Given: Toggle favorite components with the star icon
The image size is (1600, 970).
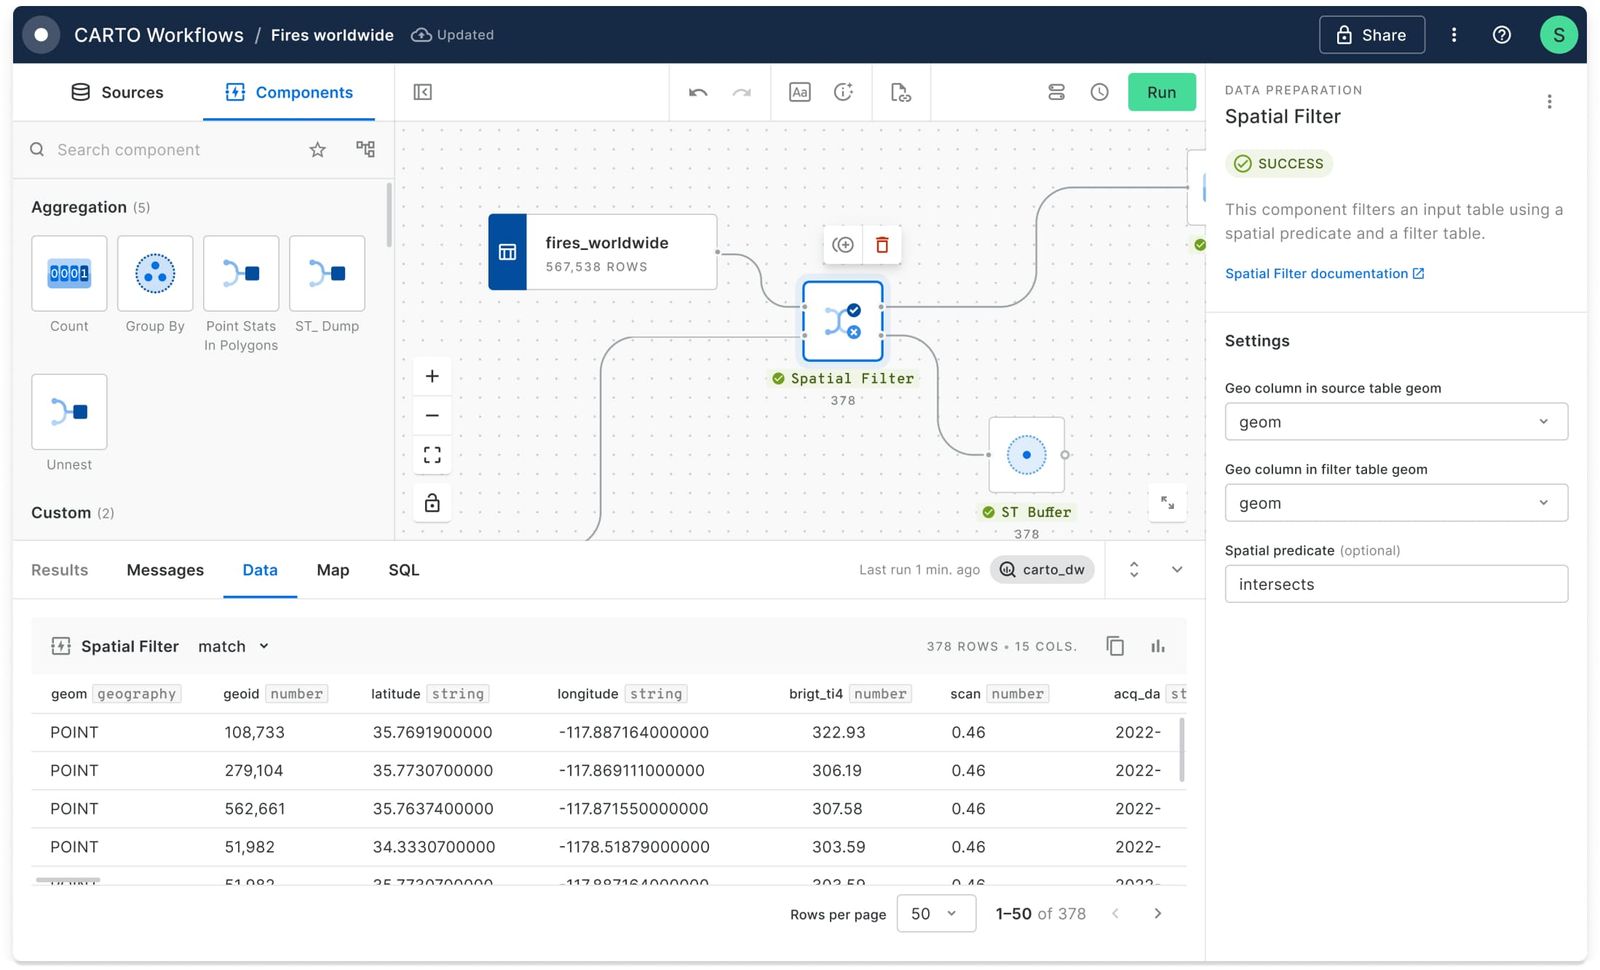Looking at the screenshot, I should click(317, 149).
